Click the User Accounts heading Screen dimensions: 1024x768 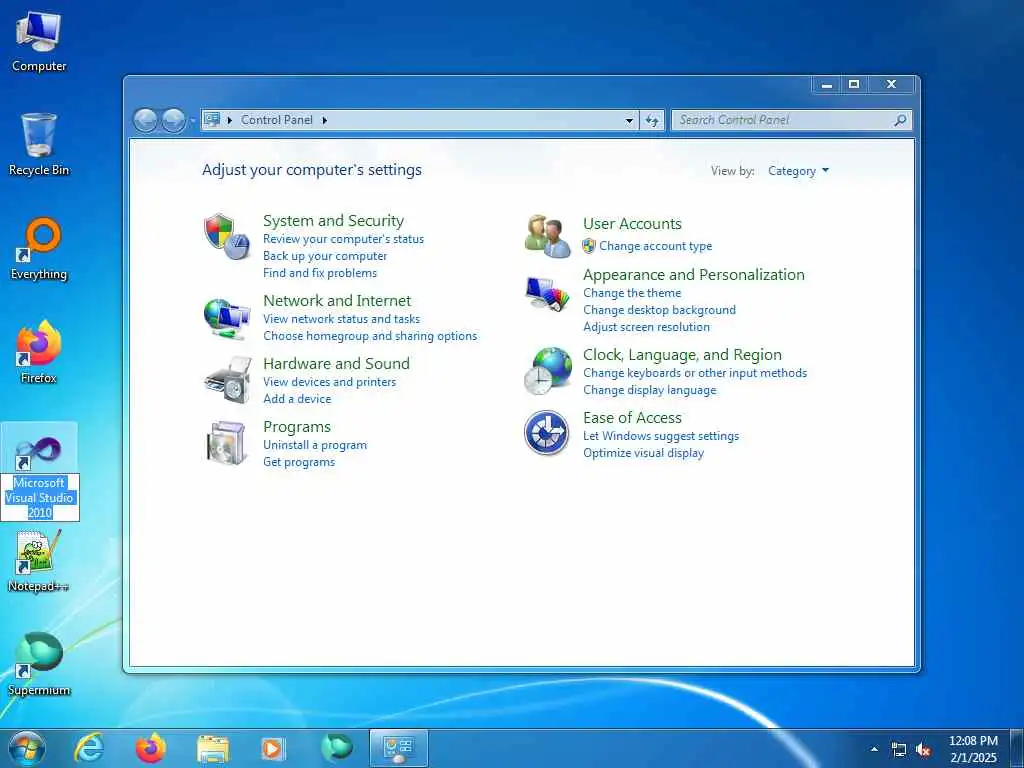point(632,224)
